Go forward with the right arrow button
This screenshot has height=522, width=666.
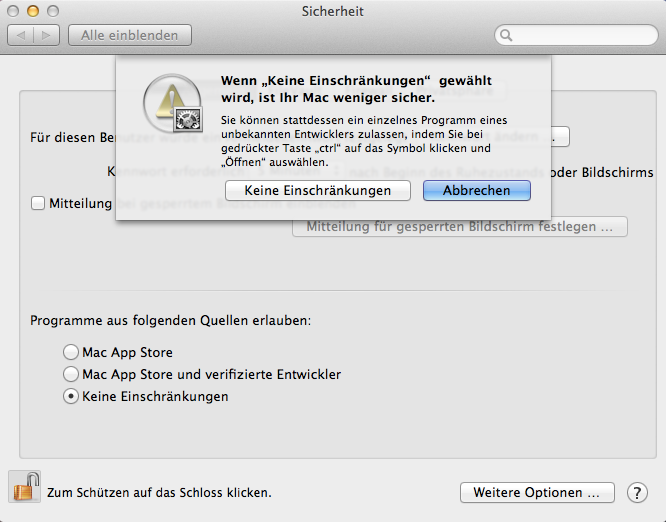pyautogui.click(x=46, y=35)
